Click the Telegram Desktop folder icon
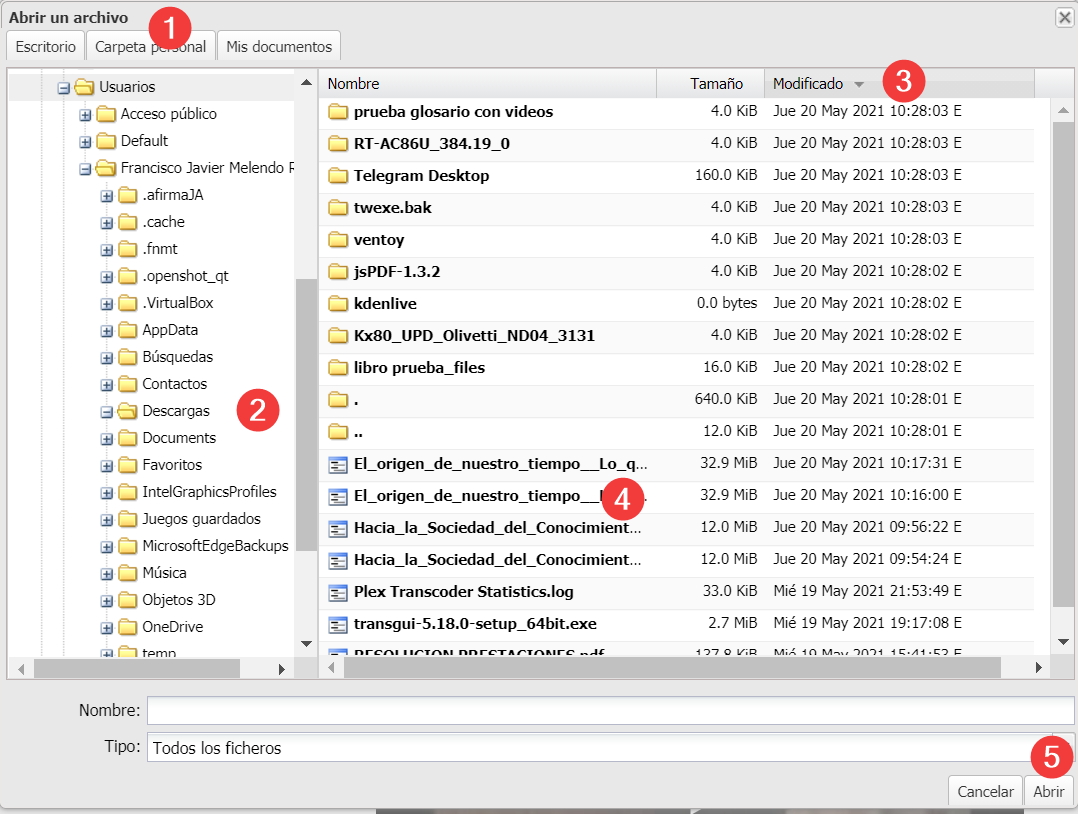Viewport: 1078px width, 814px height. [x=337, y=176]
